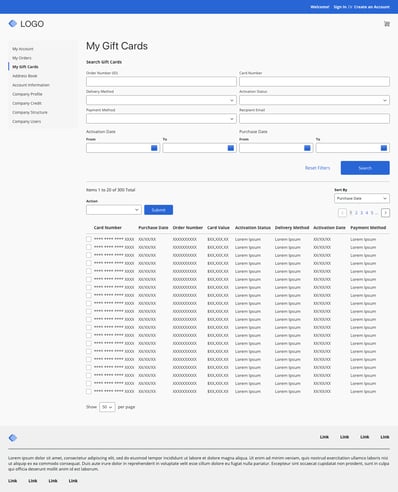Focus the Order Number (ID) input field
This screenshot has height=492, width=398.
[161, 82]
